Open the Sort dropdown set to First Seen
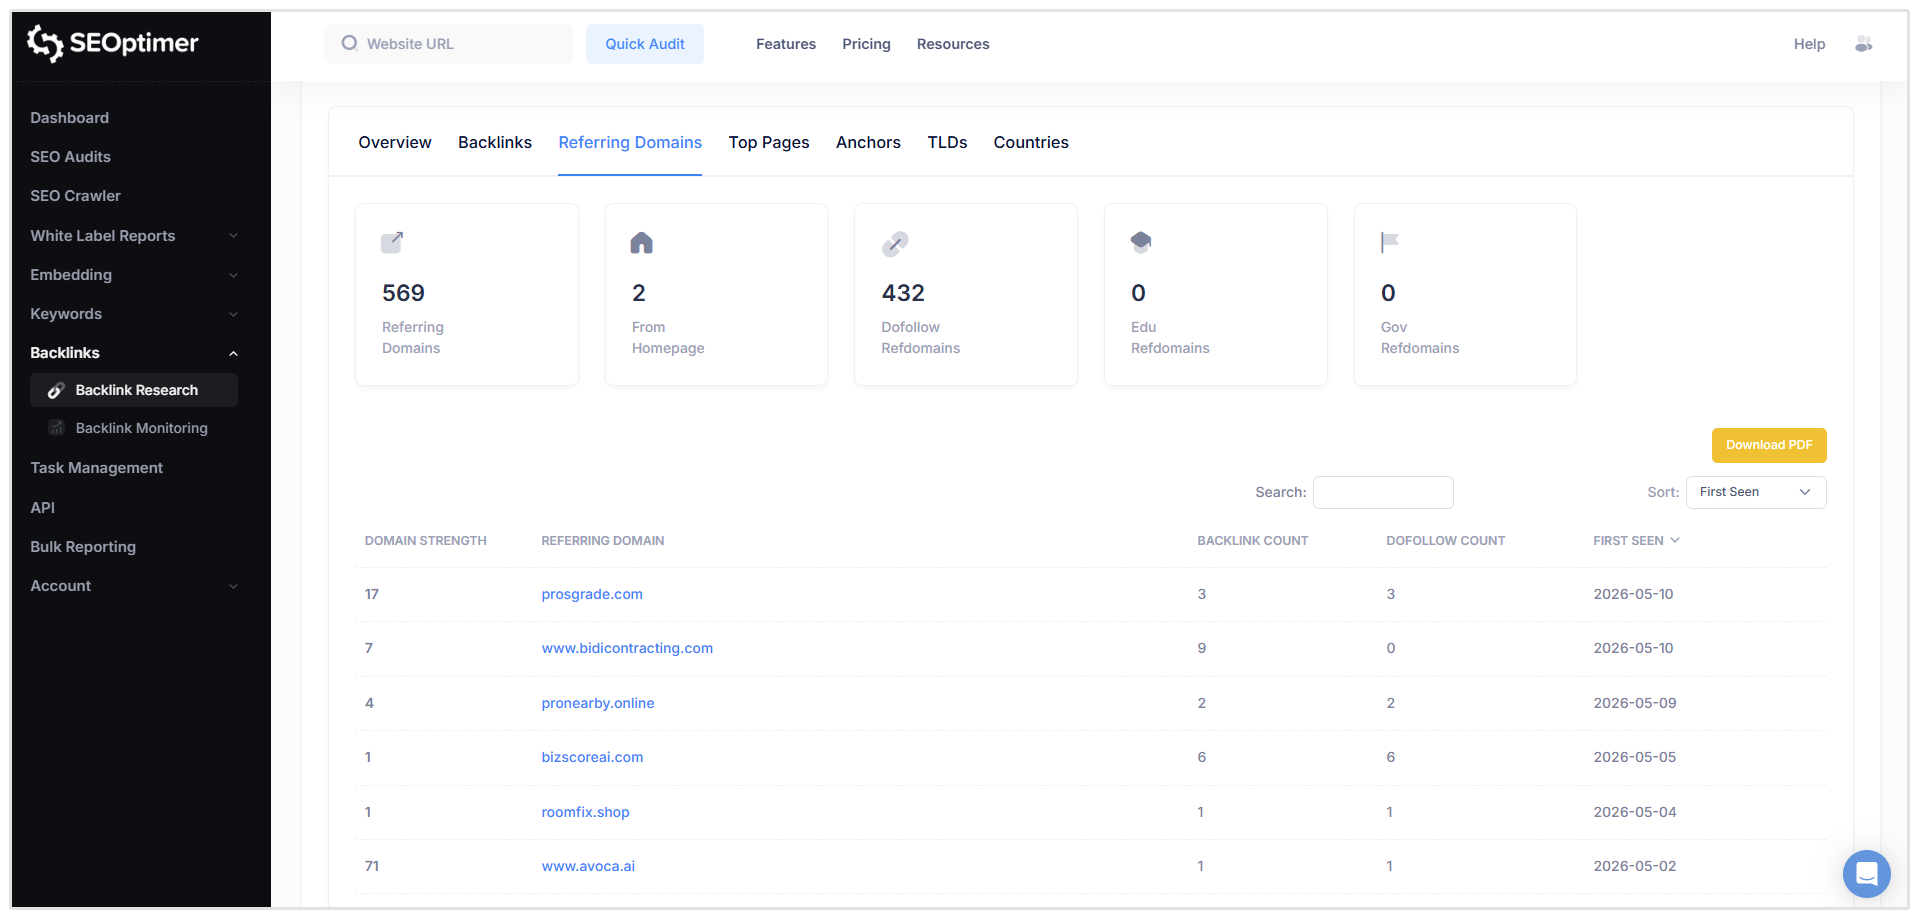 click(x=1756, y=492)
